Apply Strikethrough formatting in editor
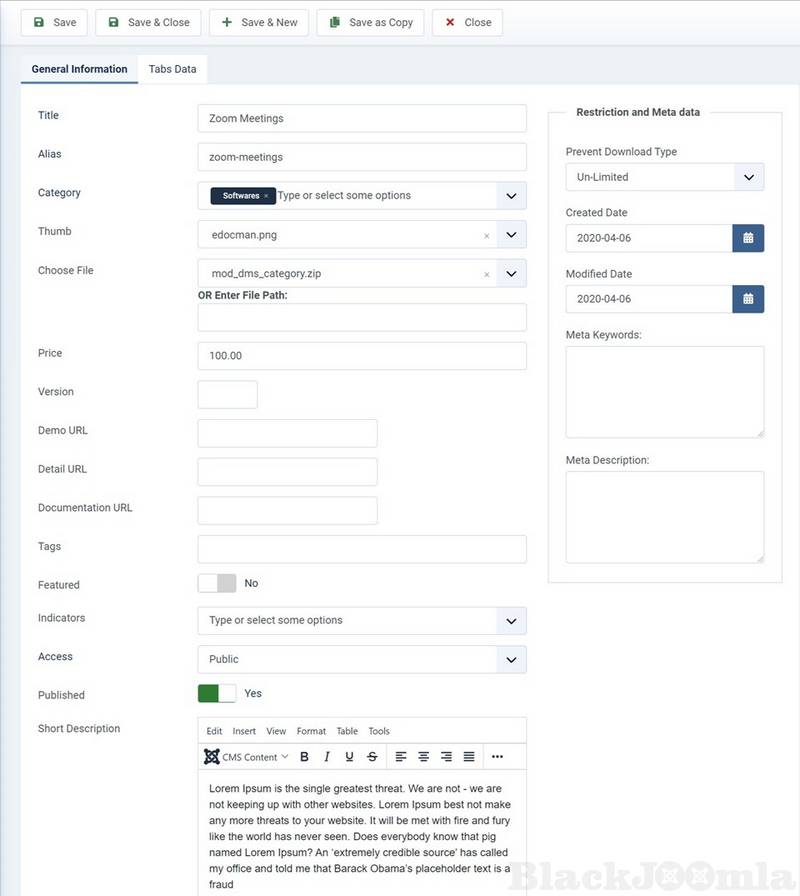 click(x=372, y=757)
